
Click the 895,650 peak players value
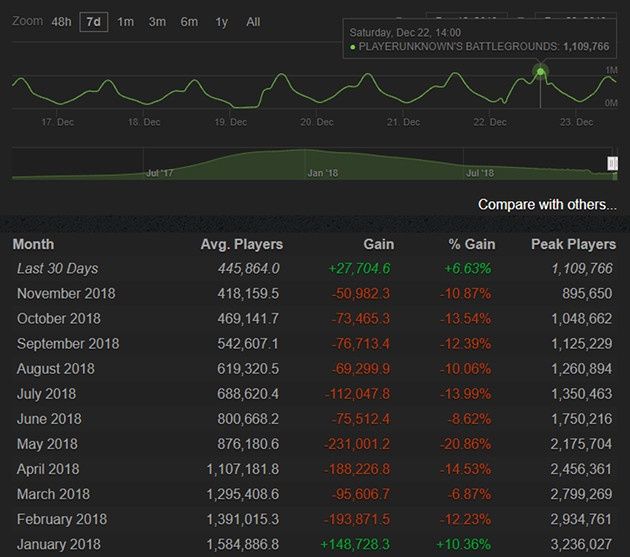click(587, 294)
